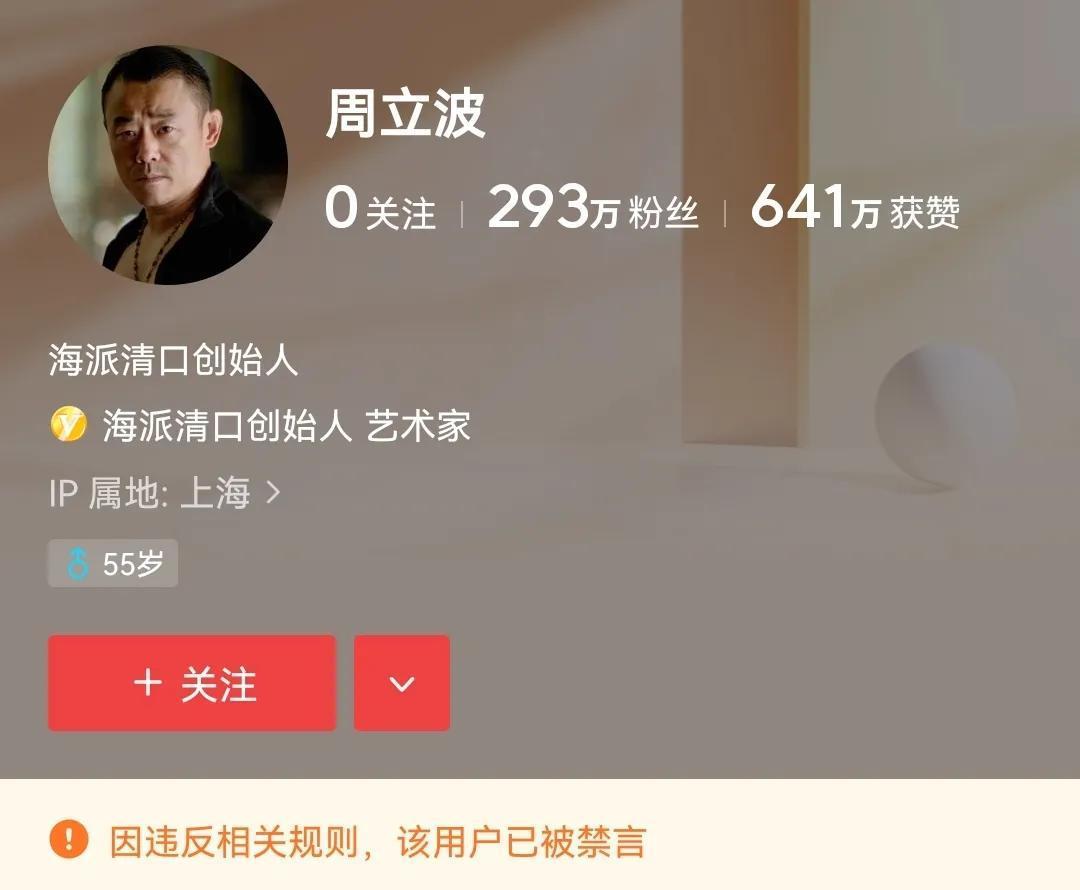Image resolution: width=1080 pixels, height=890 pixels.
Task: Tap the plus sign in follow button
Action: (x=148, y=683)
